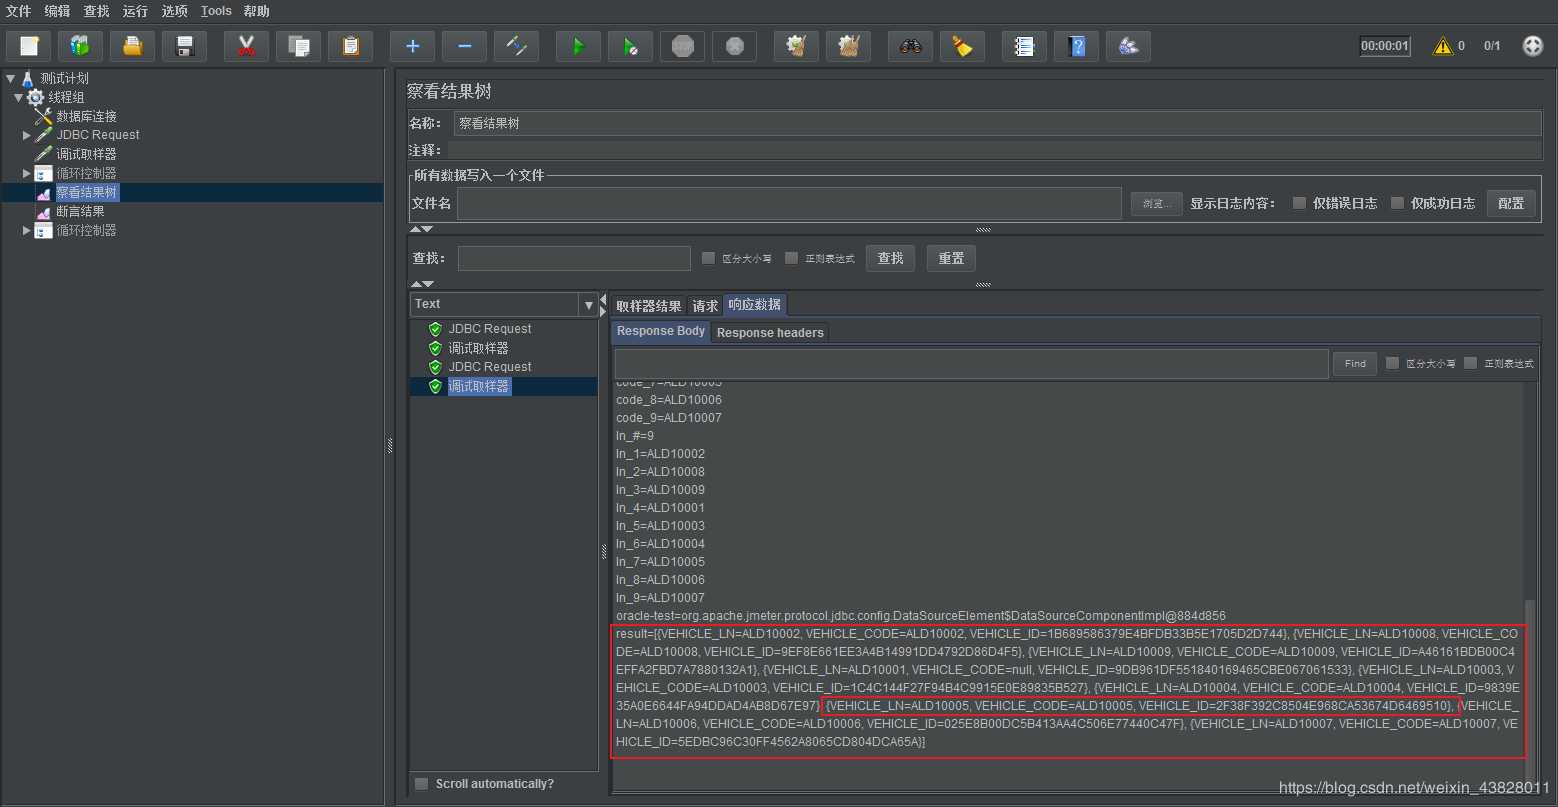
Task: Click the Expand all plus icon
Action: tap(412, 46)
